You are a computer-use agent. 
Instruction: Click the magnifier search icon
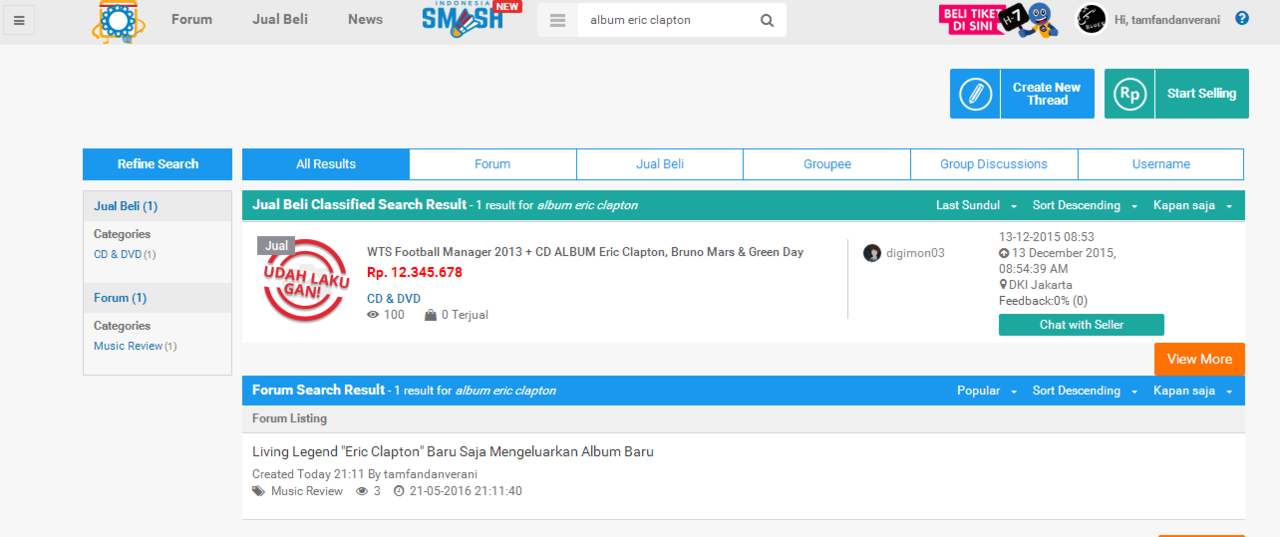pos(767,20)
